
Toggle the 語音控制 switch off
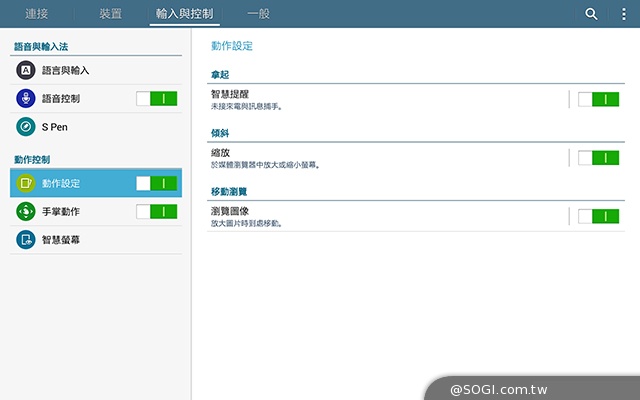pyautogui.click(x=157, y=99)
